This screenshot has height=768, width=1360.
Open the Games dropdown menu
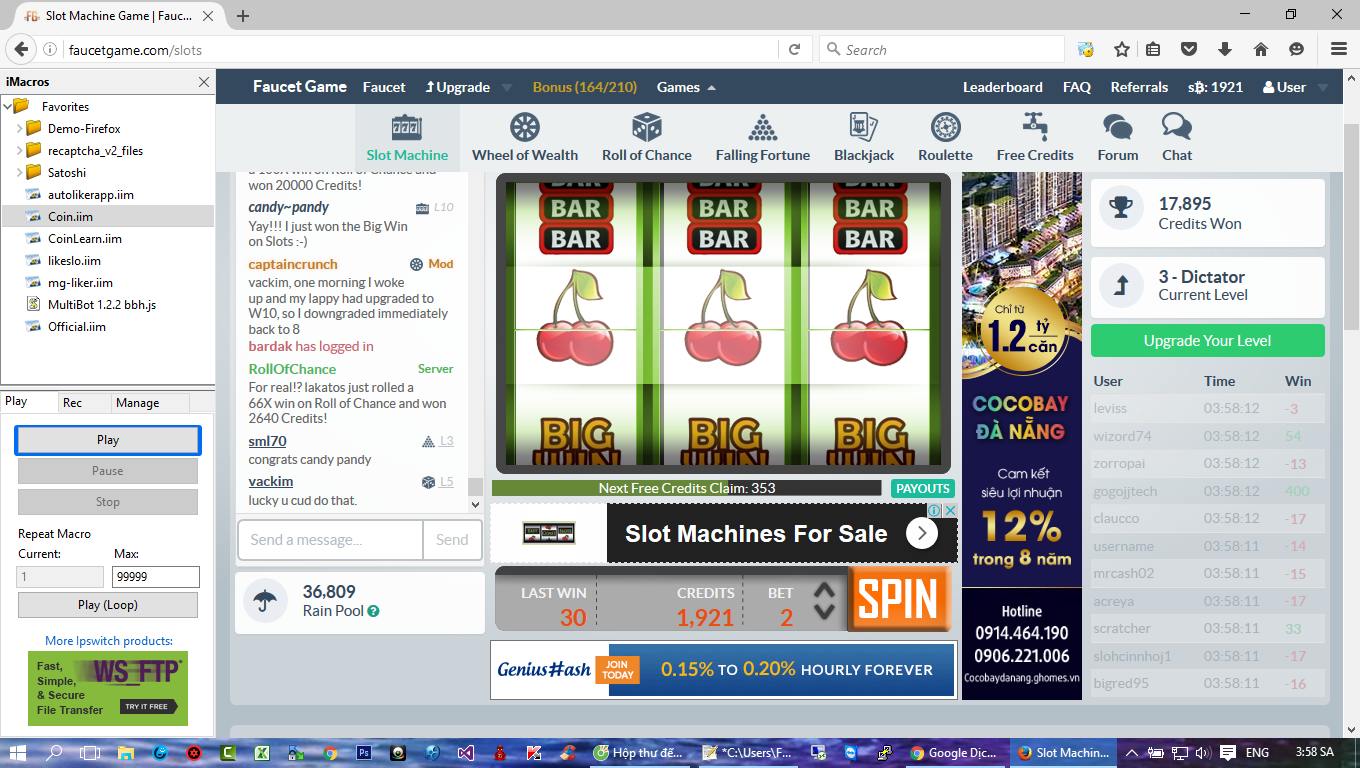(x=686, y=87)
